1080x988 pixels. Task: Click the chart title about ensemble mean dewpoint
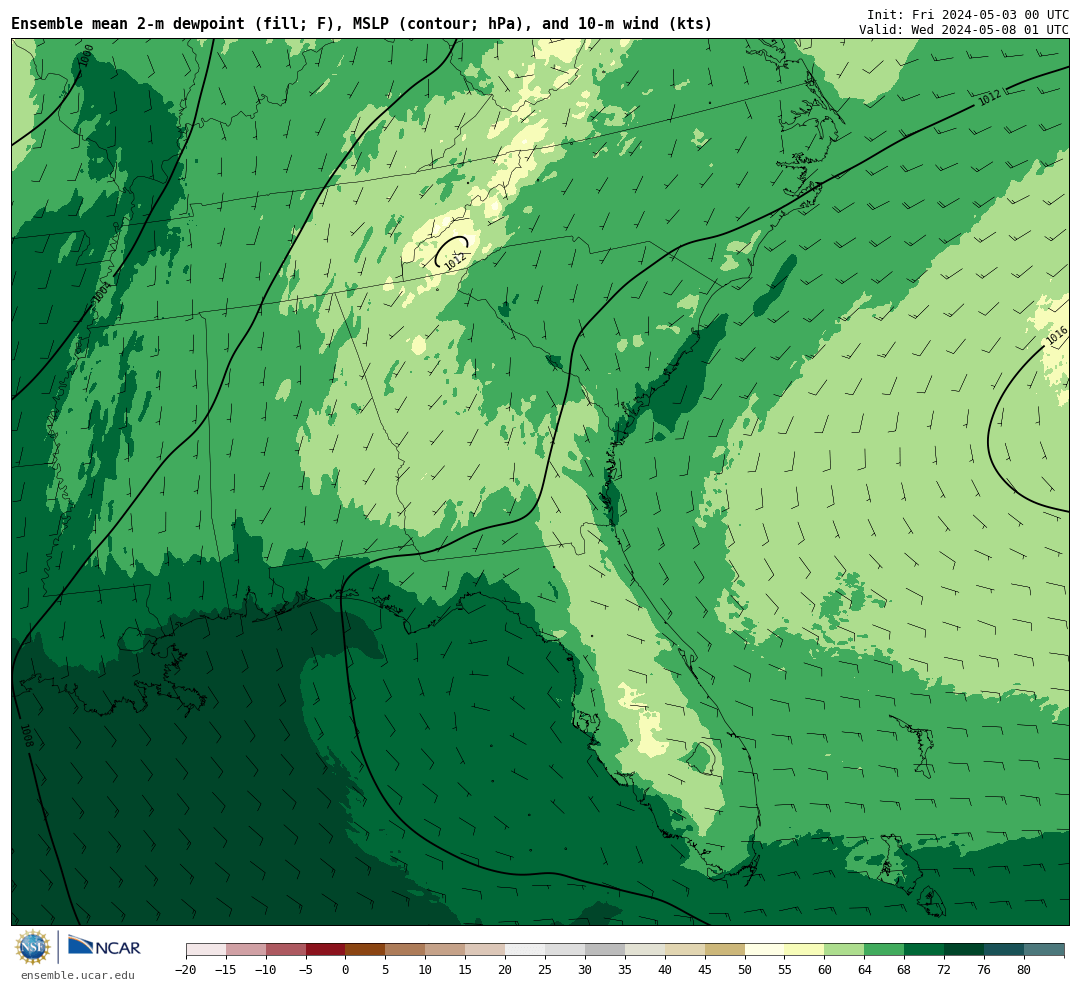pyautogui.click(x=362, y=24)
